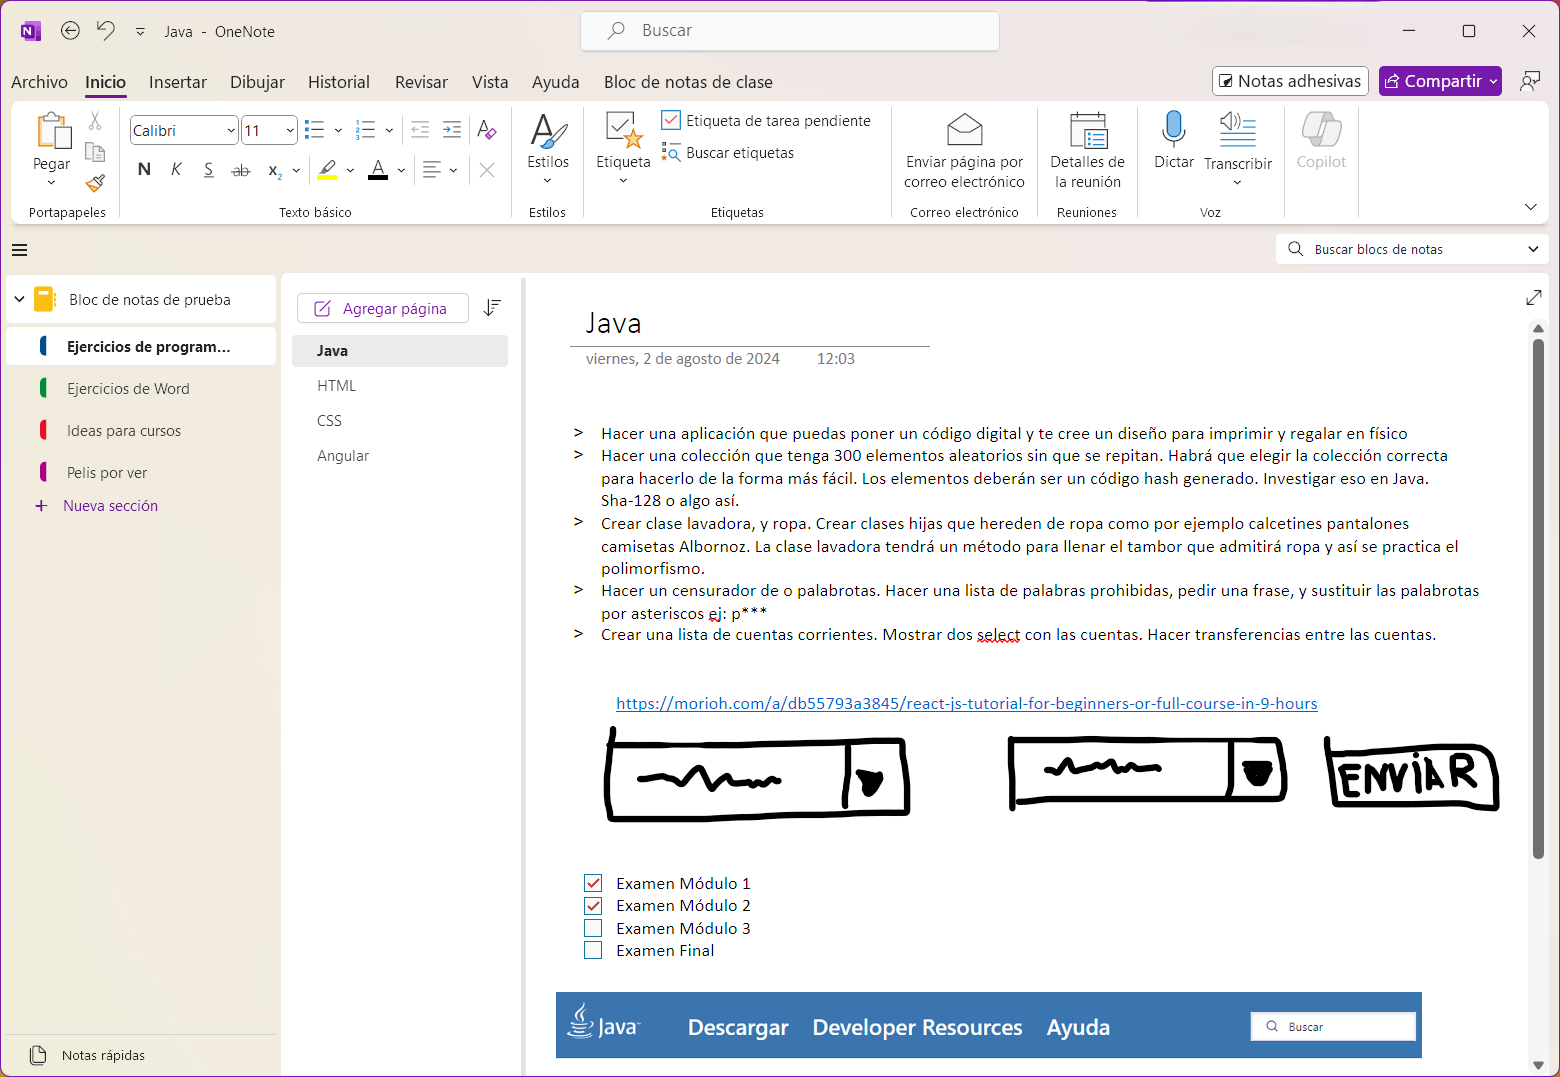This screenshot has height=1077, width=1560.
Task: Cut the selection with scissors icon
Action: (x=95, y=121)
